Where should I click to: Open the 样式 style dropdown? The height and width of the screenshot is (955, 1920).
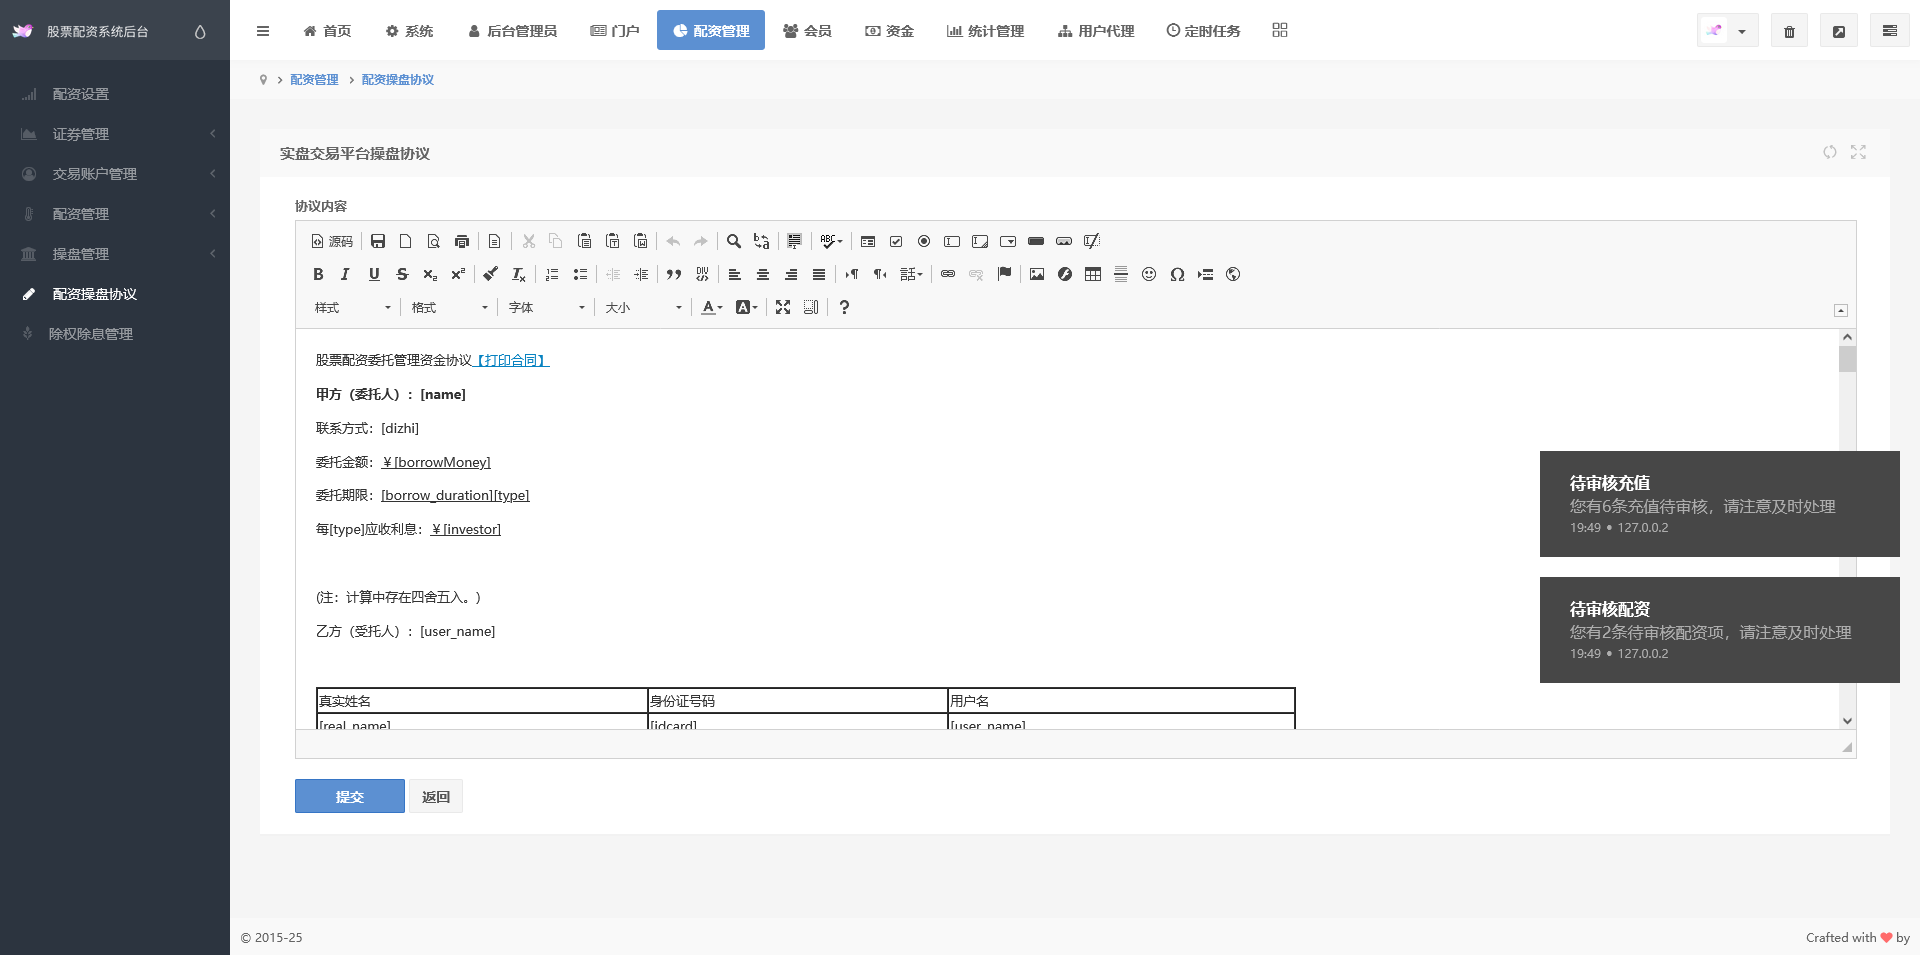pos(353,307)
